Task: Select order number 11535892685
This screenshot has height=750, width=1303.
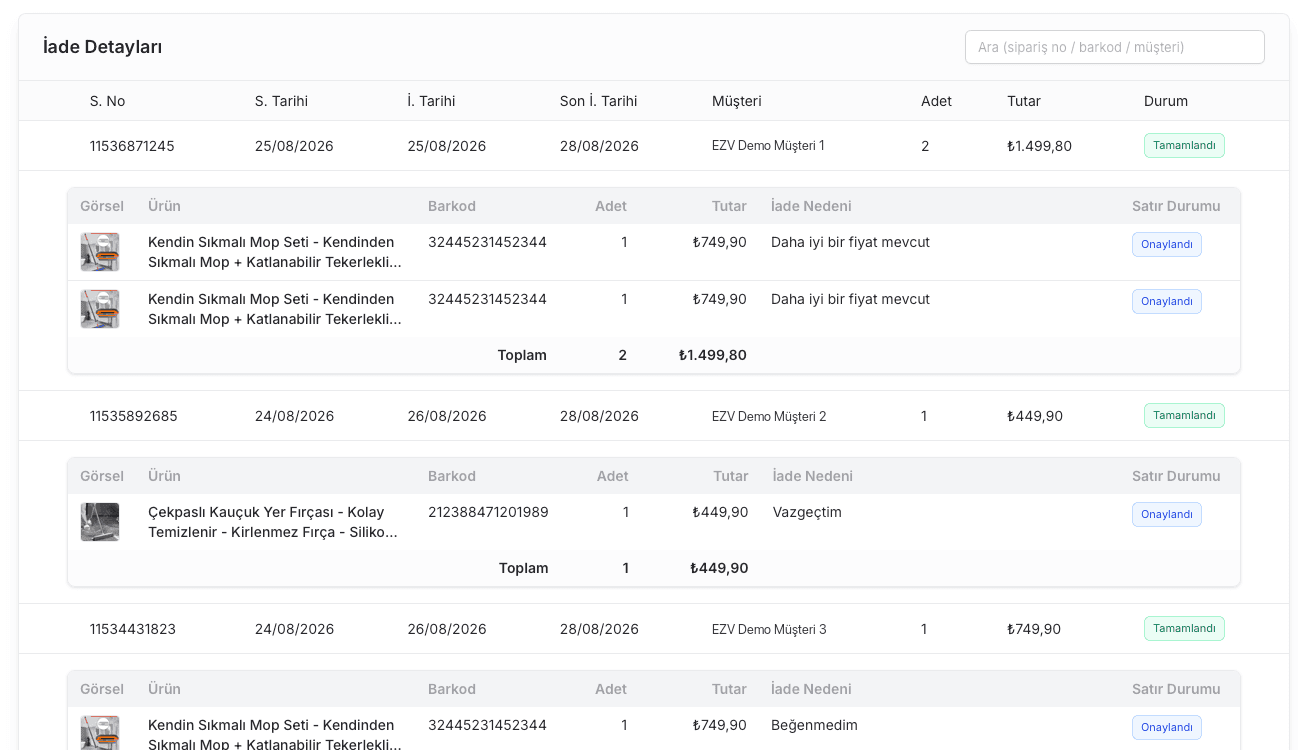Action: [134, 416]
